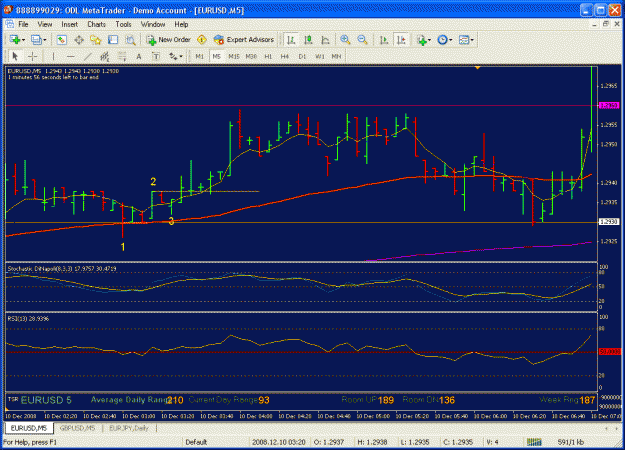Click the yellow diamond alert icon
625x450 pixels.
(202, 40)
